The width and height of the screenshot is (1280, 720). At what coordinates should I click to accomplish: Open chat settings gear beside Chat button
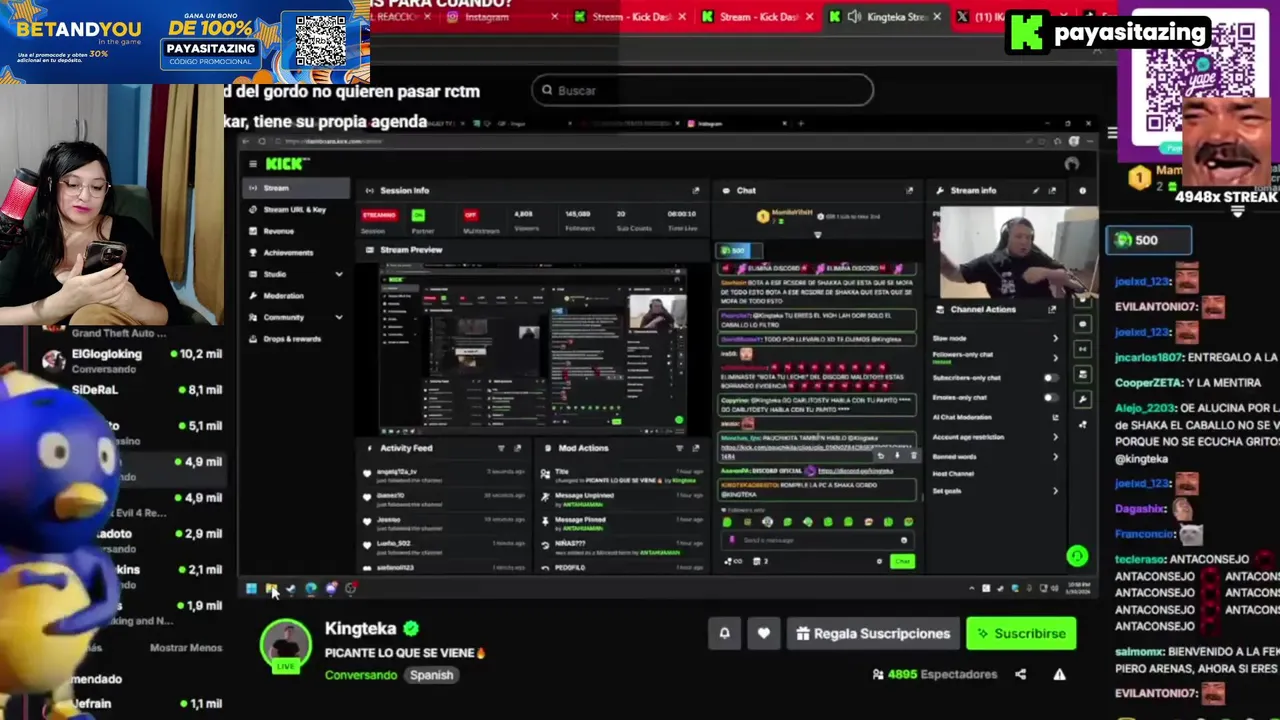point(880,561)
